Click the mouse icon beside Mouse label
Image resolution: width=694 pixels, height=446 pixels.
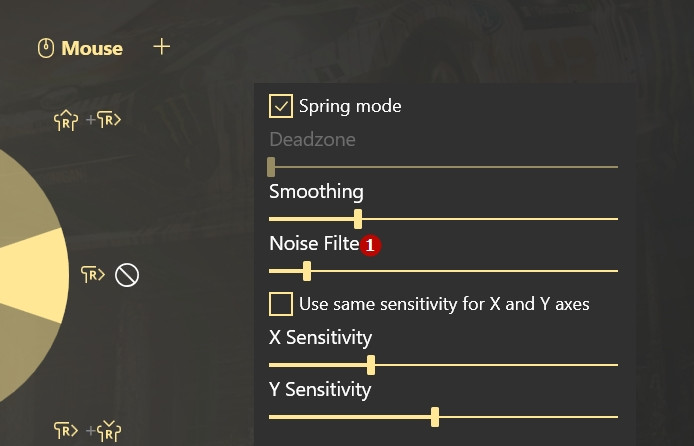[x=46, y=48]
